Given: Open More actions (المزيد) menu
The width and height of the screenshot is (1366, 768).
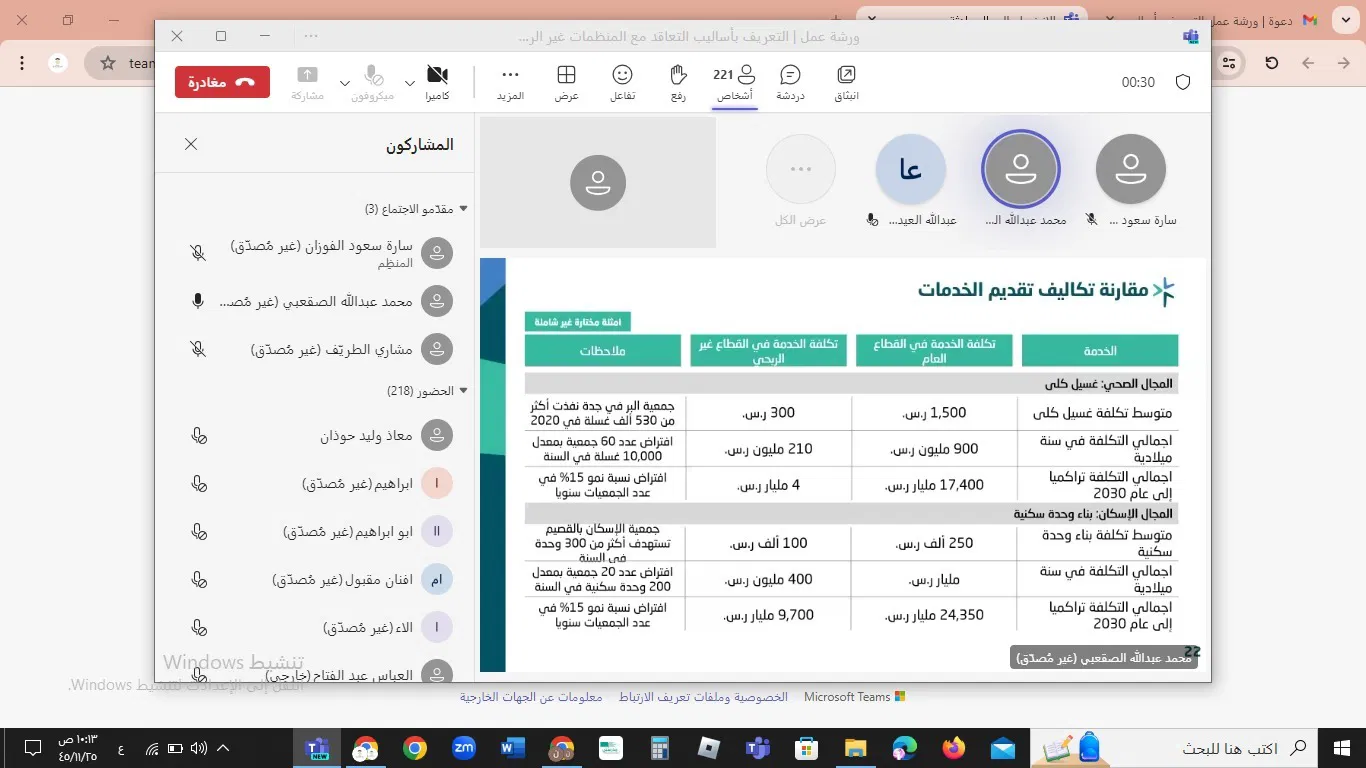Looking at the screenshot, I should click(510, 83).
